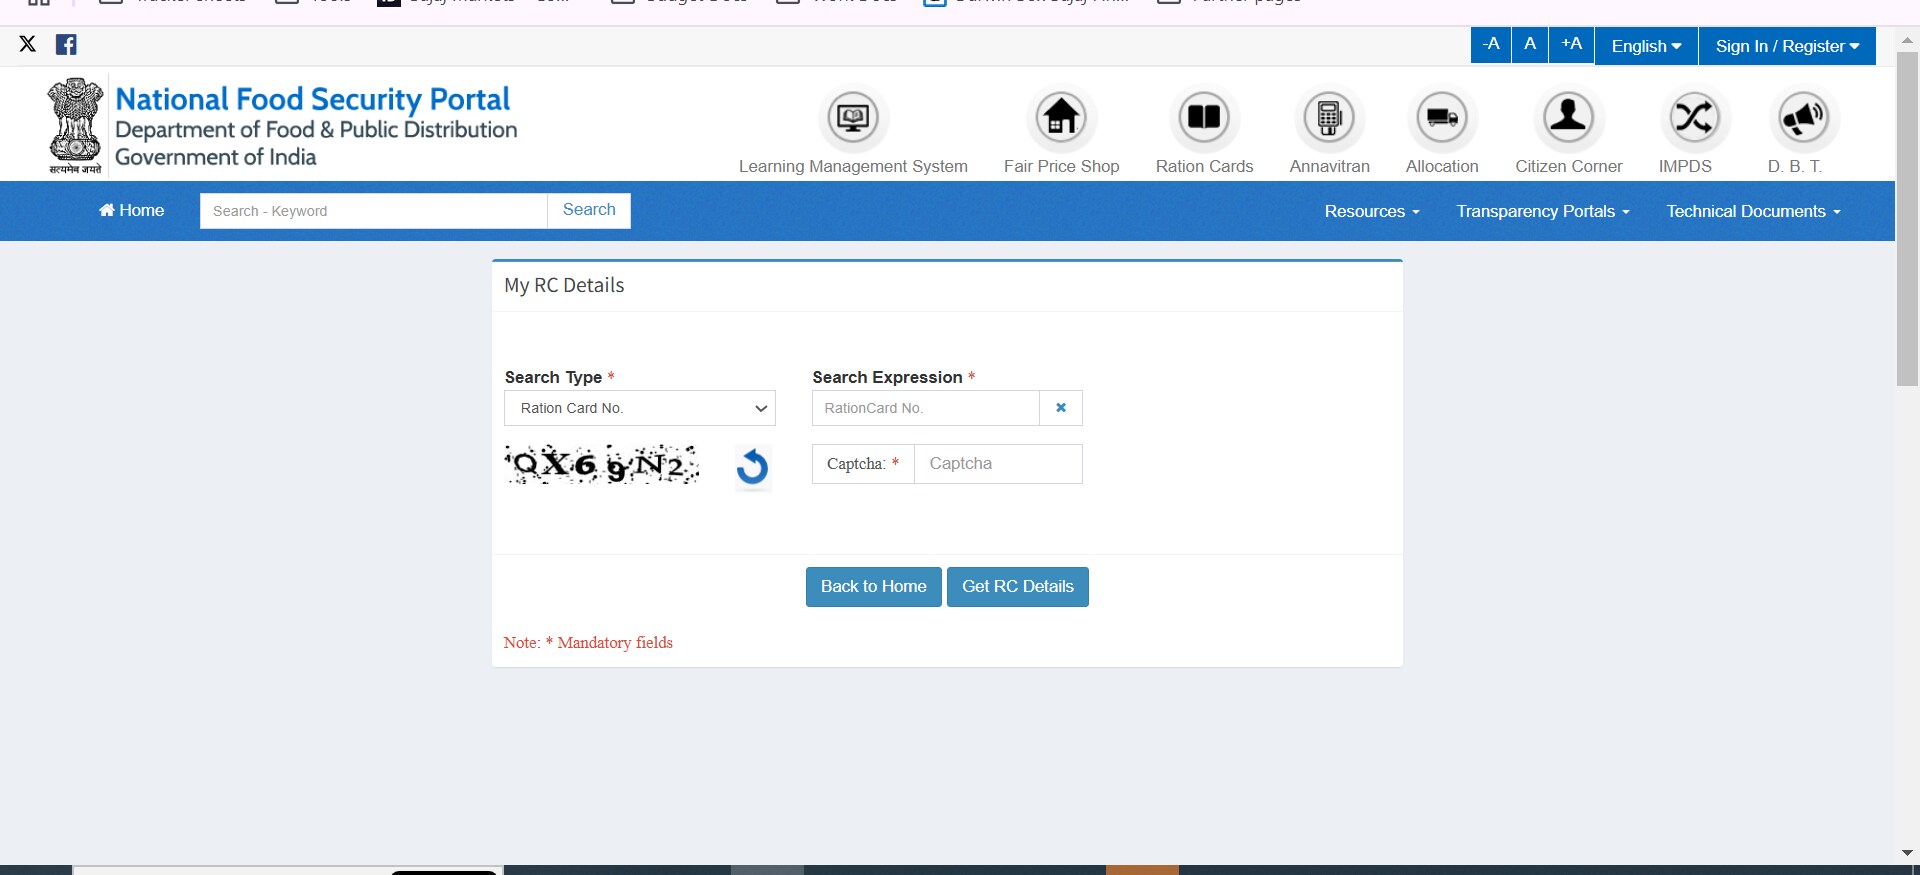Expand the Sign In / Register menu
This screenshot has width=1920, height=875.
(1786, 46)
